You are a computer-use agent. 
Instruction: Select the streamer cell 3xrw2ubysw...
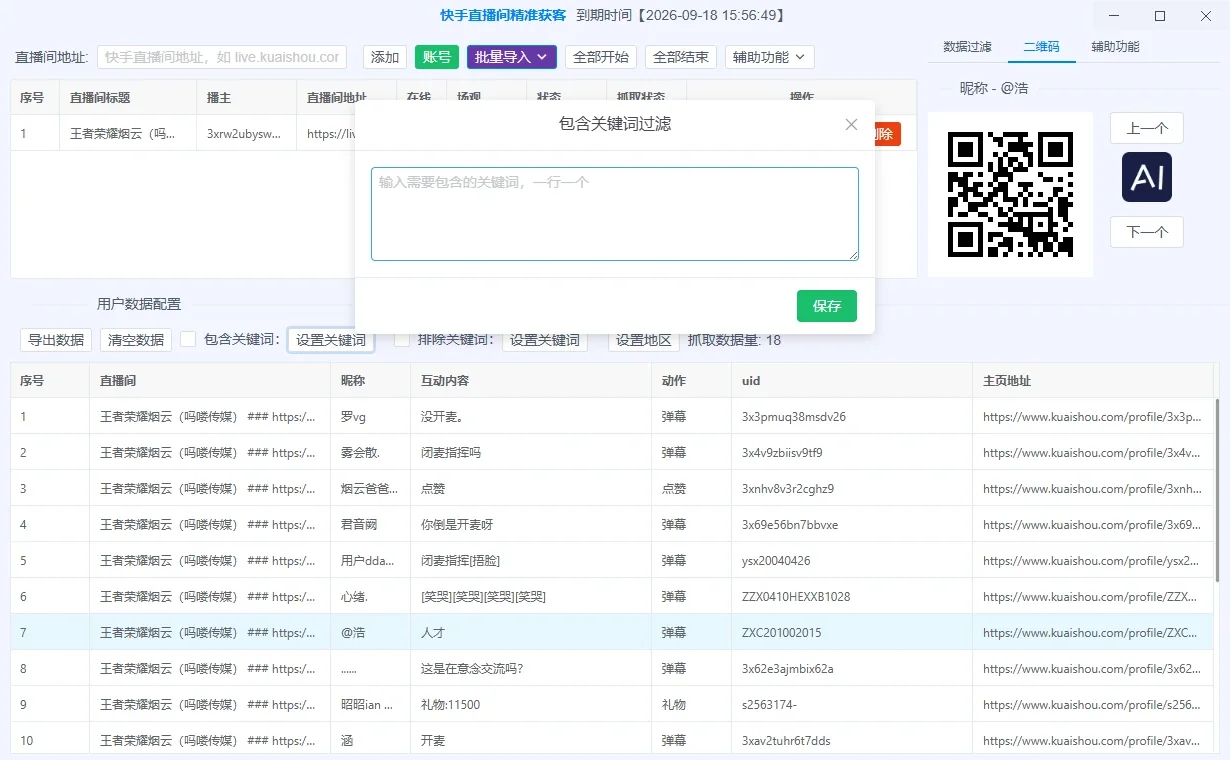(x=246, y=133)
